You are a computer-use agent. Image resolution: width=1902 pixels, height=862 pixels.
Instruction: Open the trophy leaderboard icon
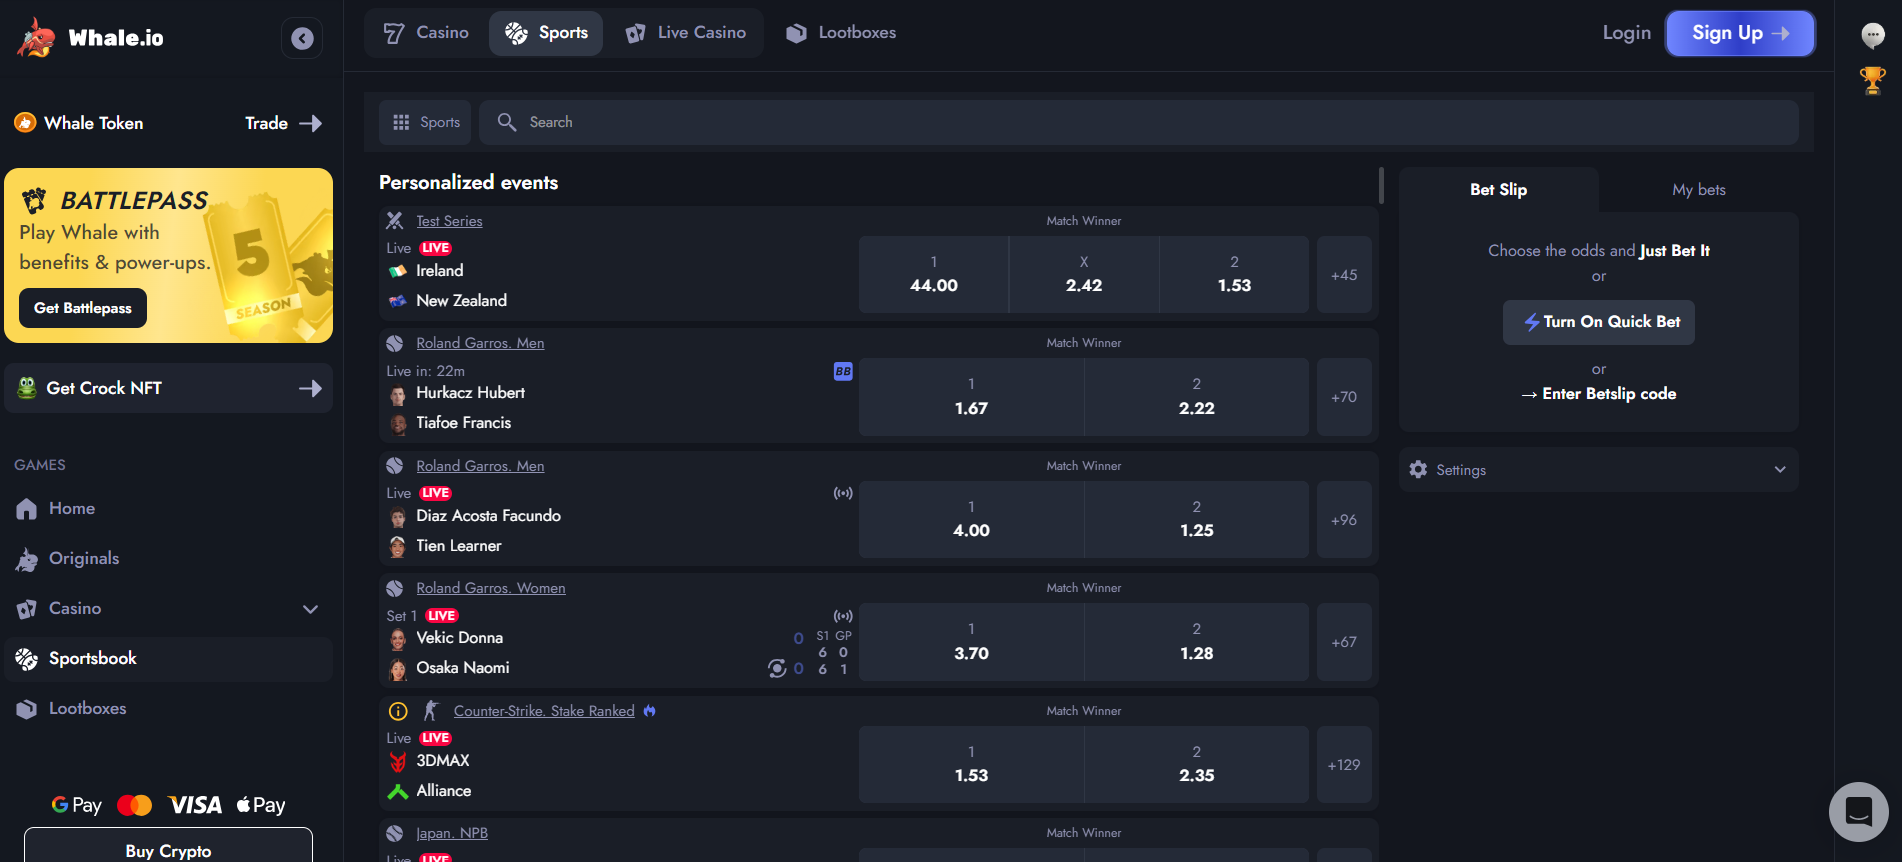(x=1873, y=80)
